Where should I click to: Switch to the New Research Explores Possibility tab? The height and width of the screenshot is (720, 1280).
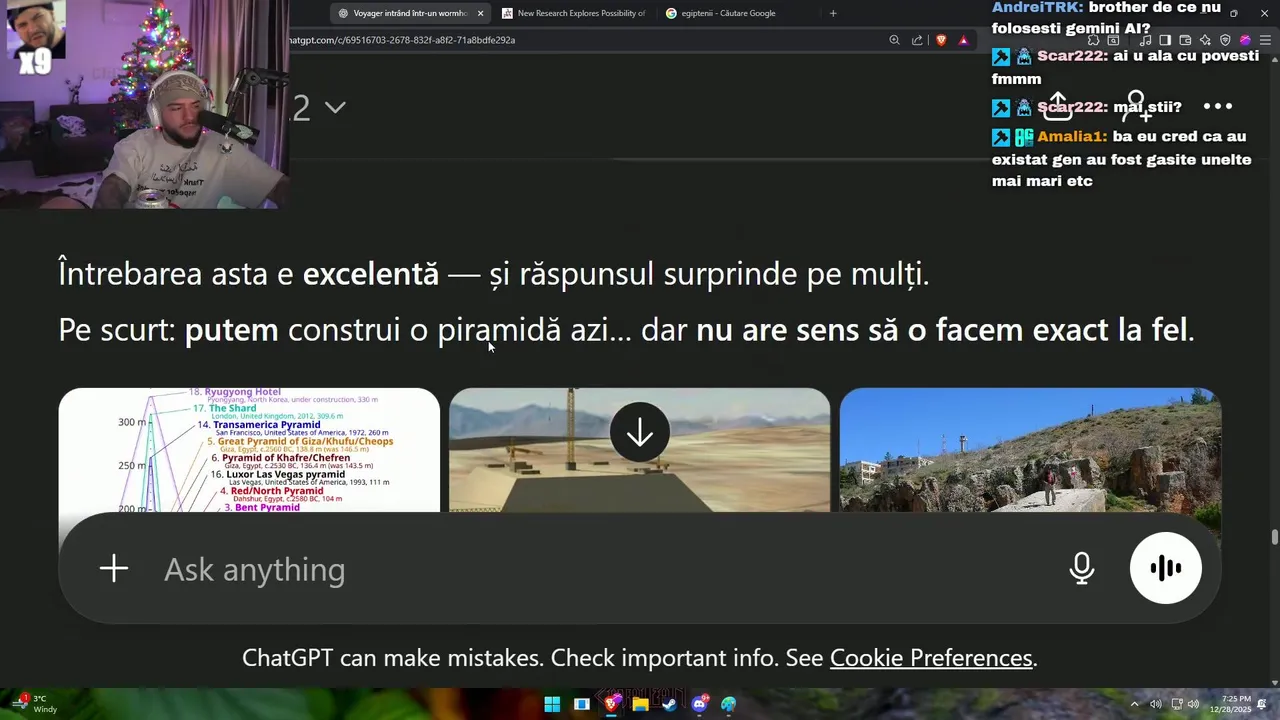click(x=573, y=13)
